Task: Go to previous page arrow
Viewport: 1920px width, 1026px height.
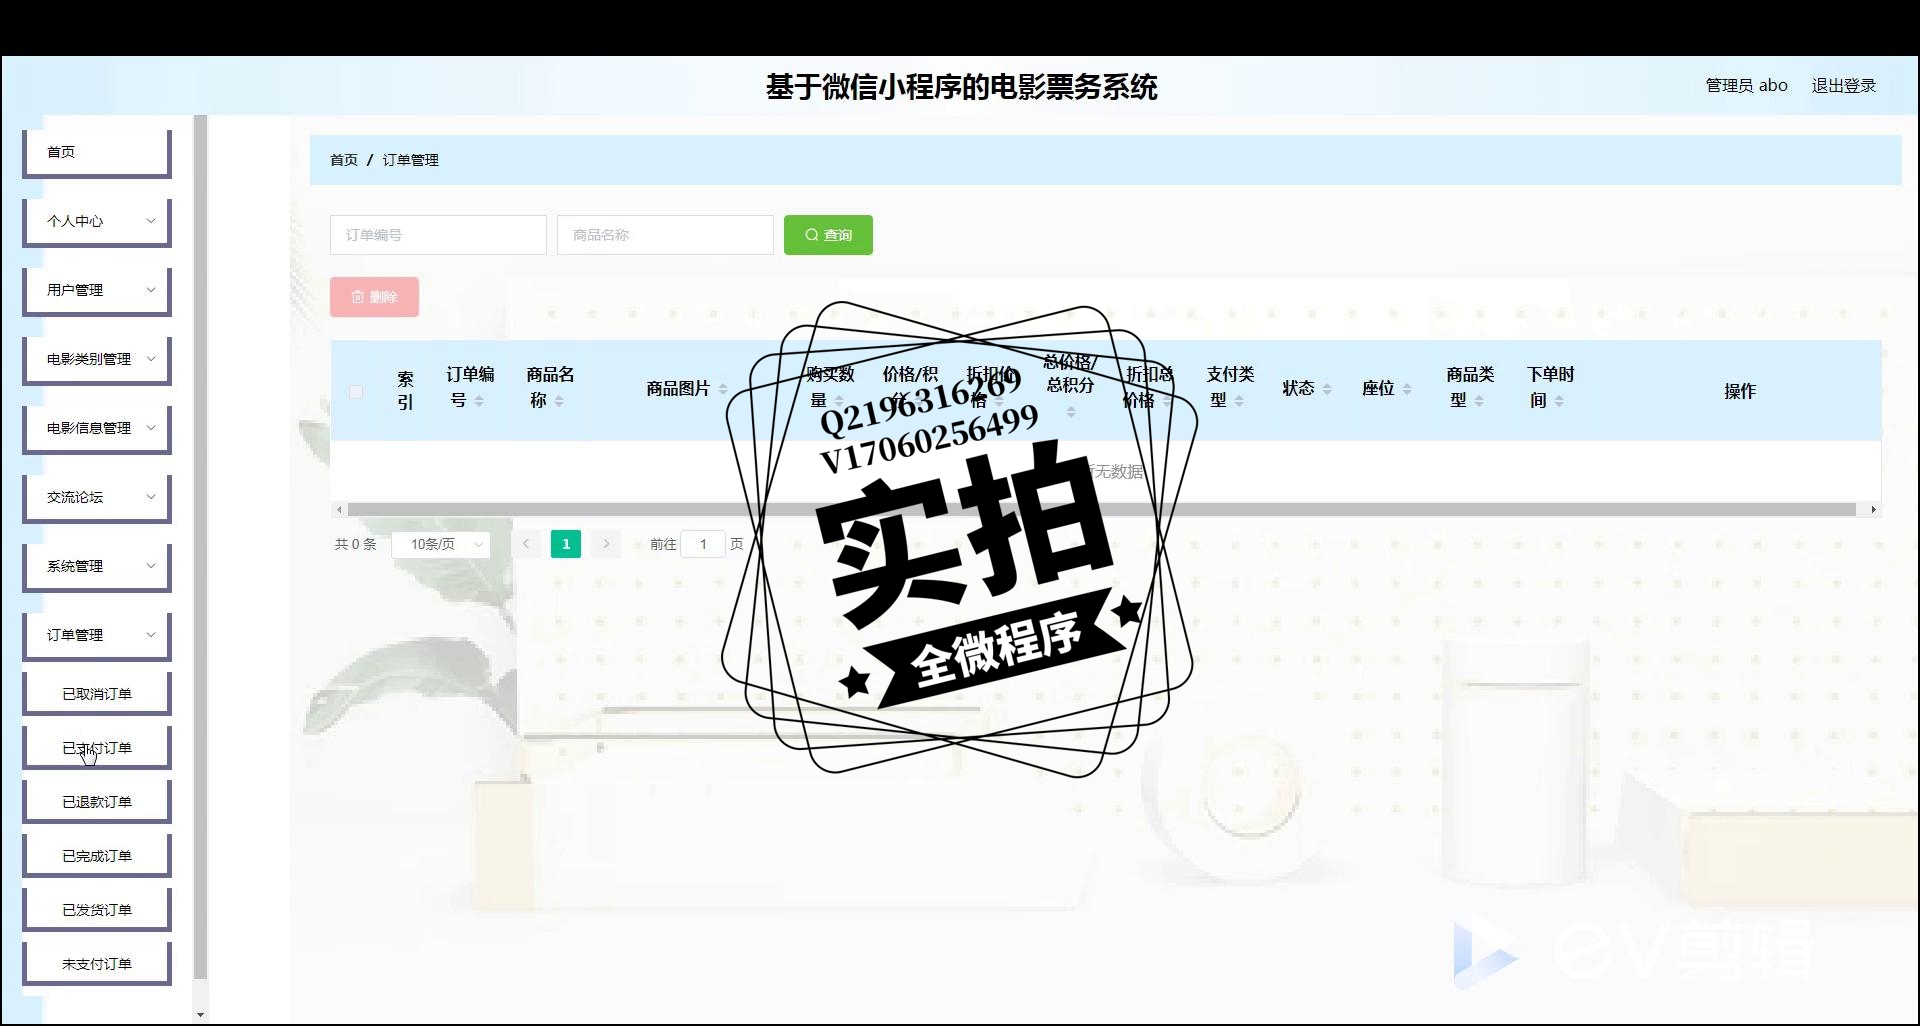Action: pyautogui.click(x=526, y=544)
